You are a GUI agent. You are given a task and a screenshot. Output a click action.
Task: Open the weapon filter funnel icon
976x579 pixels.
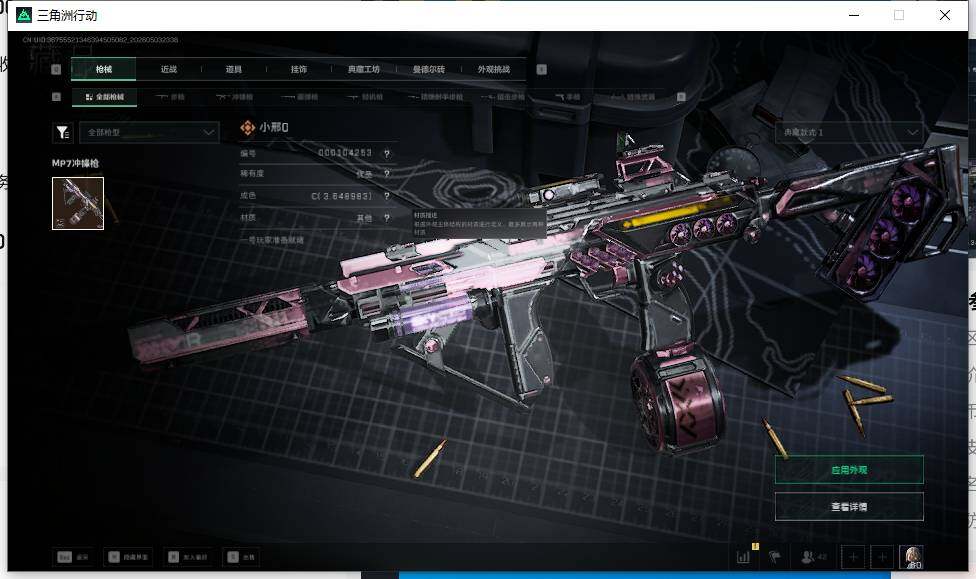pyautogui.click(x=63, y=133)
